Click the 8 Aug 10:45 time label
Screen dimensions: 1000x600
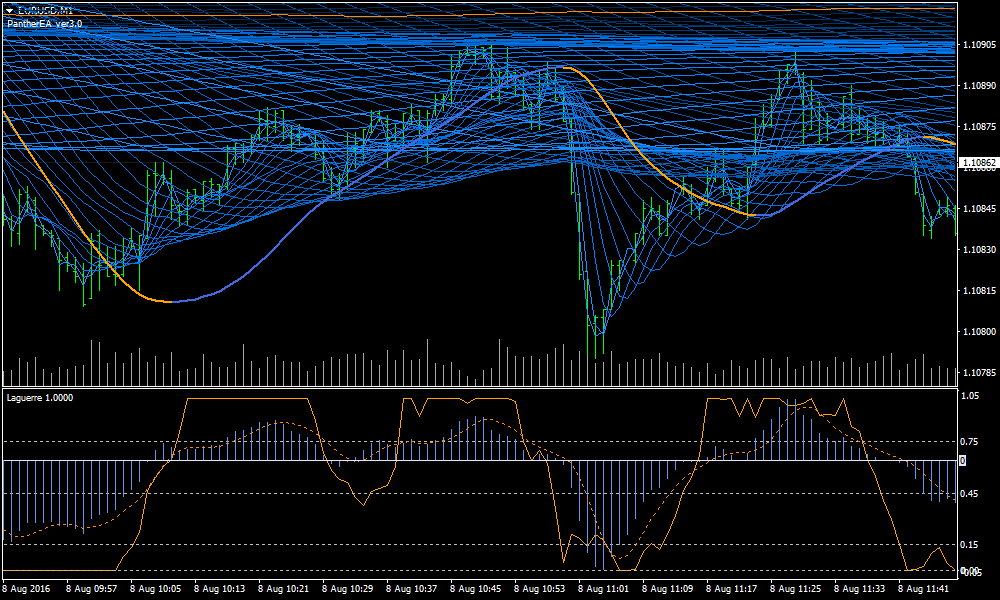(476, 589)
